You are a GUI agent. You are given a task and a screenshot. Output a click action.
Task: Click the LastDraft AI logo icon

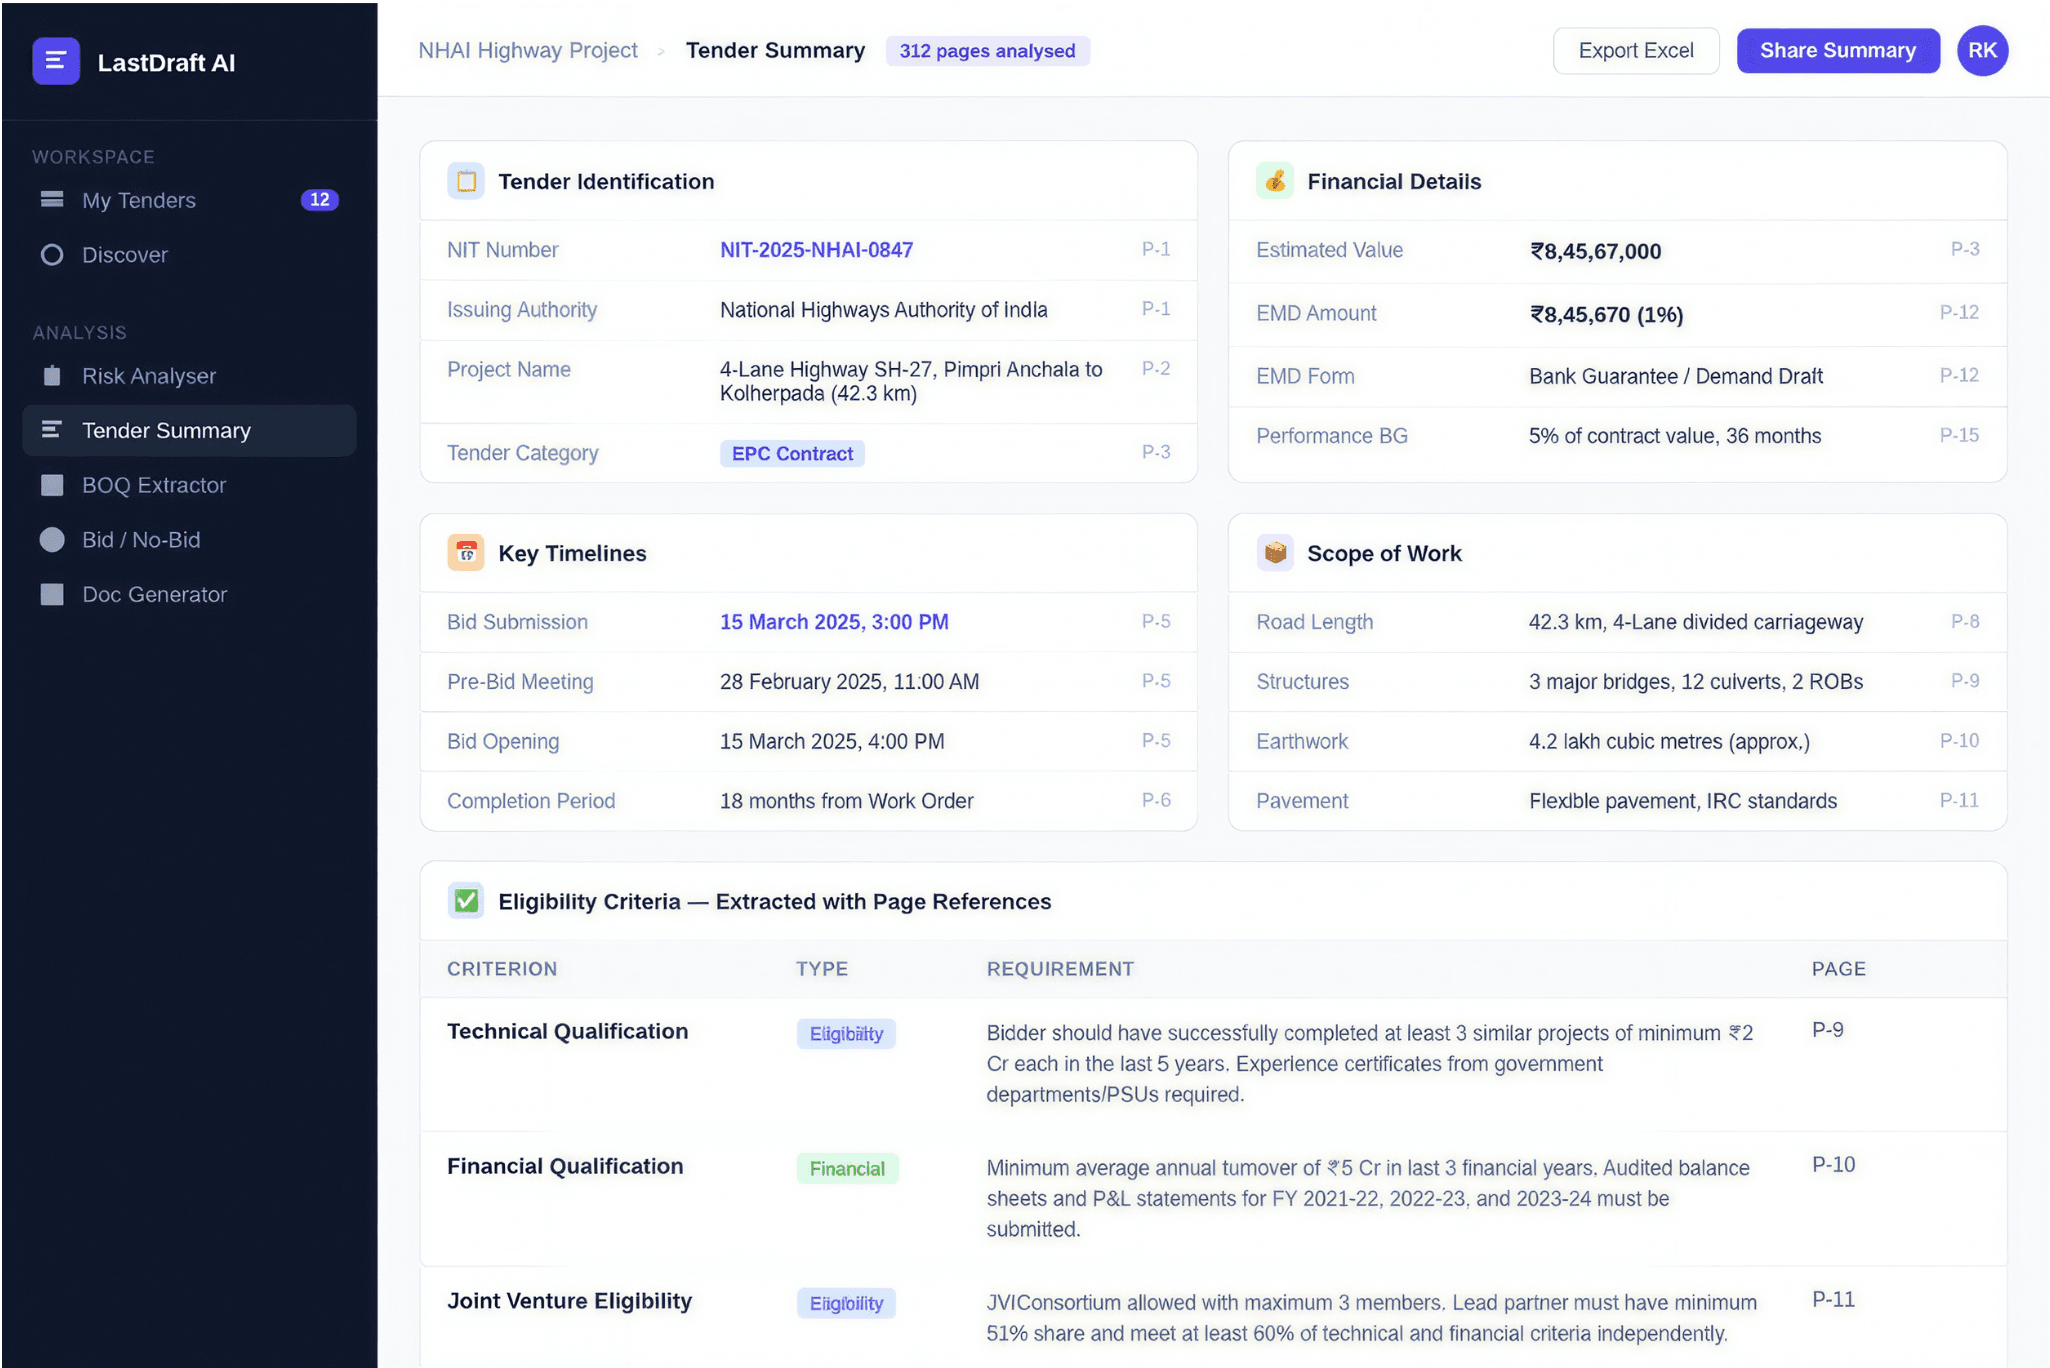point(56,61)
